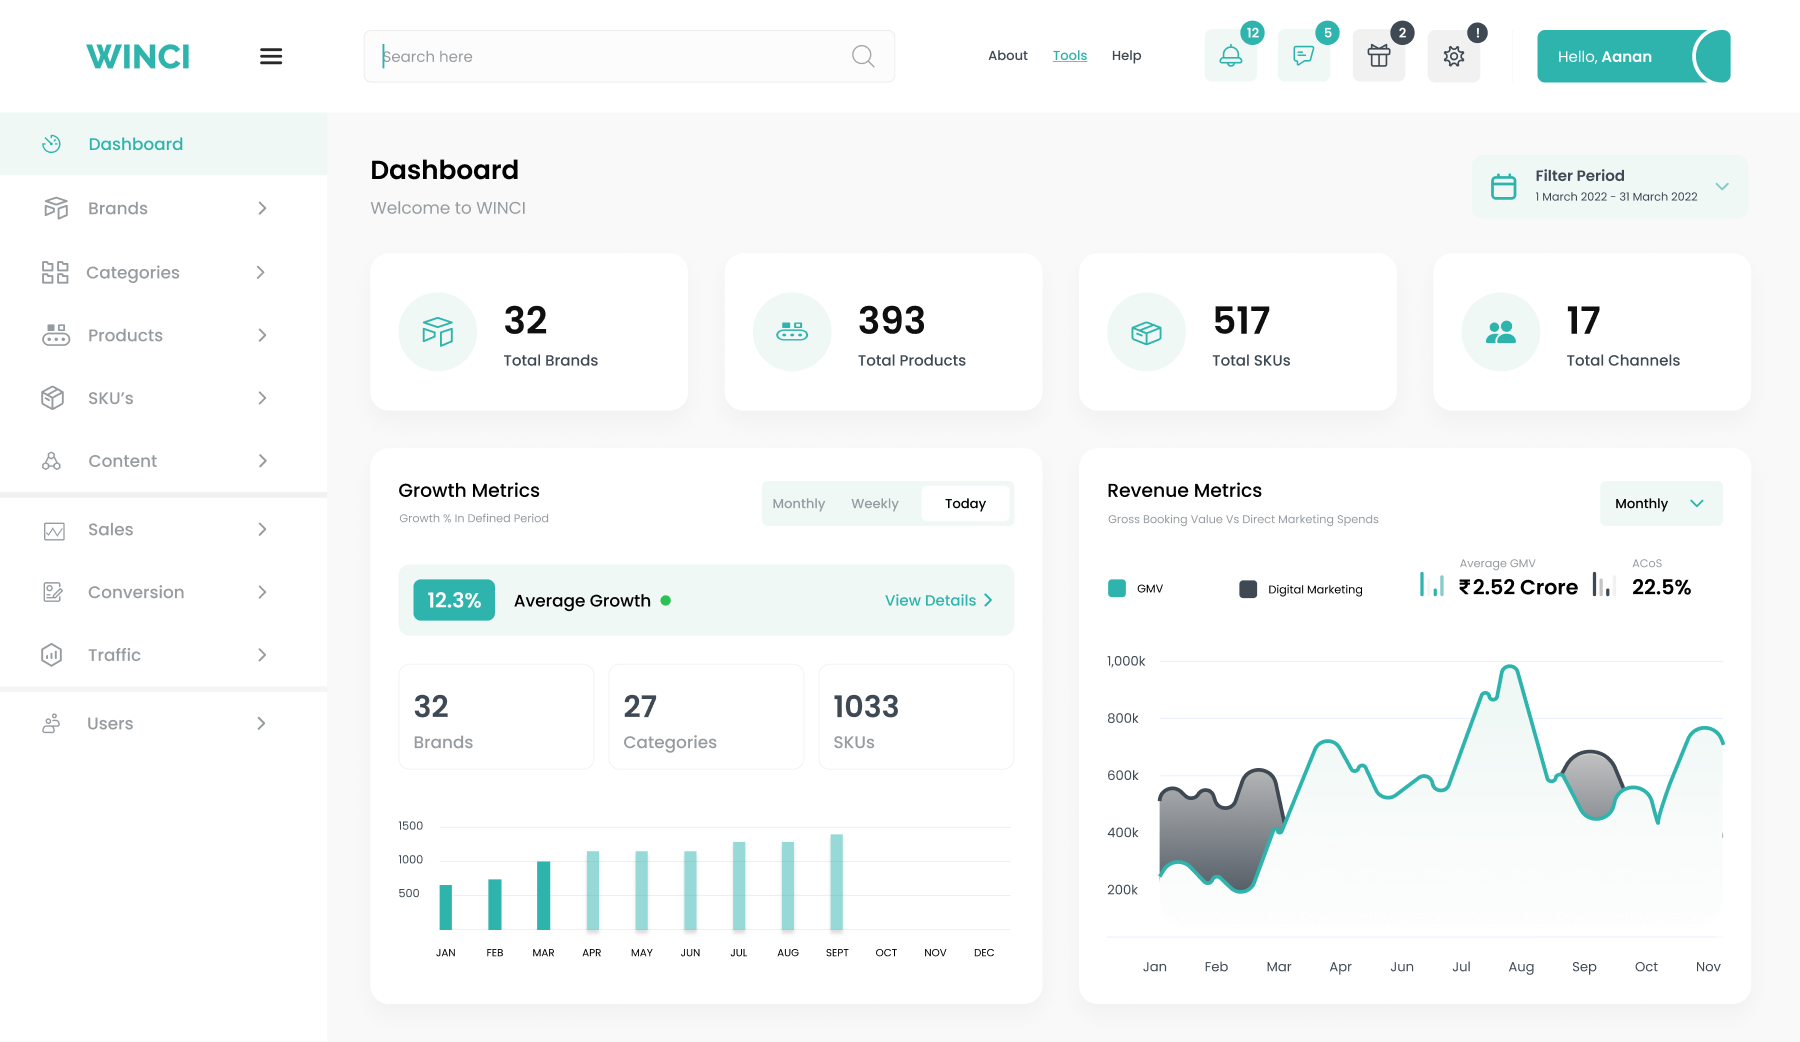Switch Growth Metrics to Monthly
This screenshot has width=1800, height=1042.
pos(799,504)
